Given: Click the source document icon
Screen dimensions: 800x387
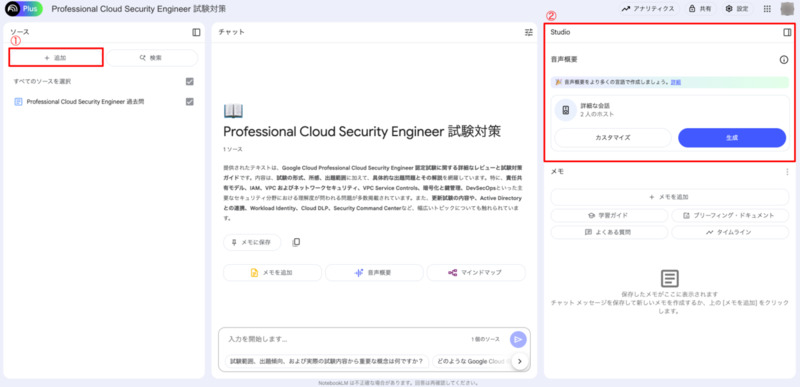Looking at the screenshot, I should tap(18, 102).
